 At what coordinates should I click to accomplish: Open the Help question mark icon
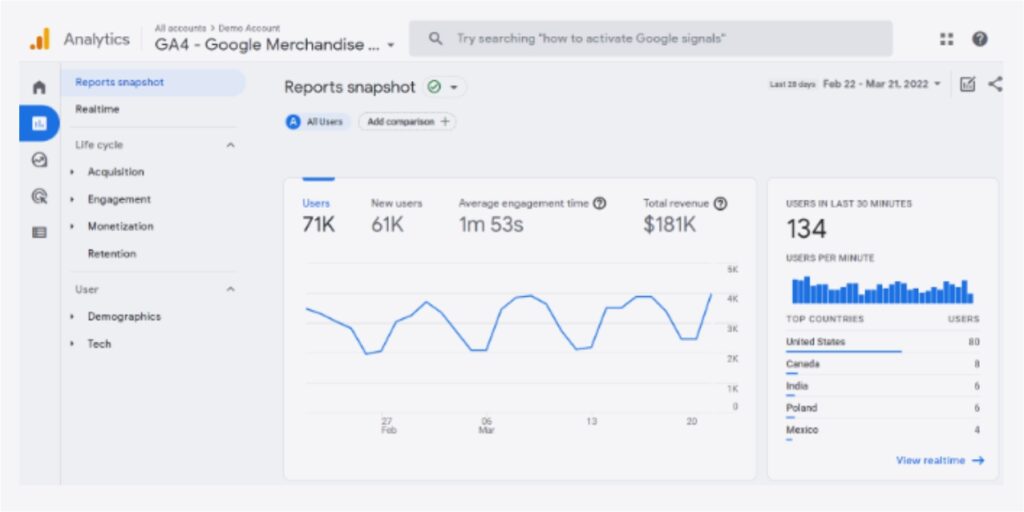click(x=980, y=39)
